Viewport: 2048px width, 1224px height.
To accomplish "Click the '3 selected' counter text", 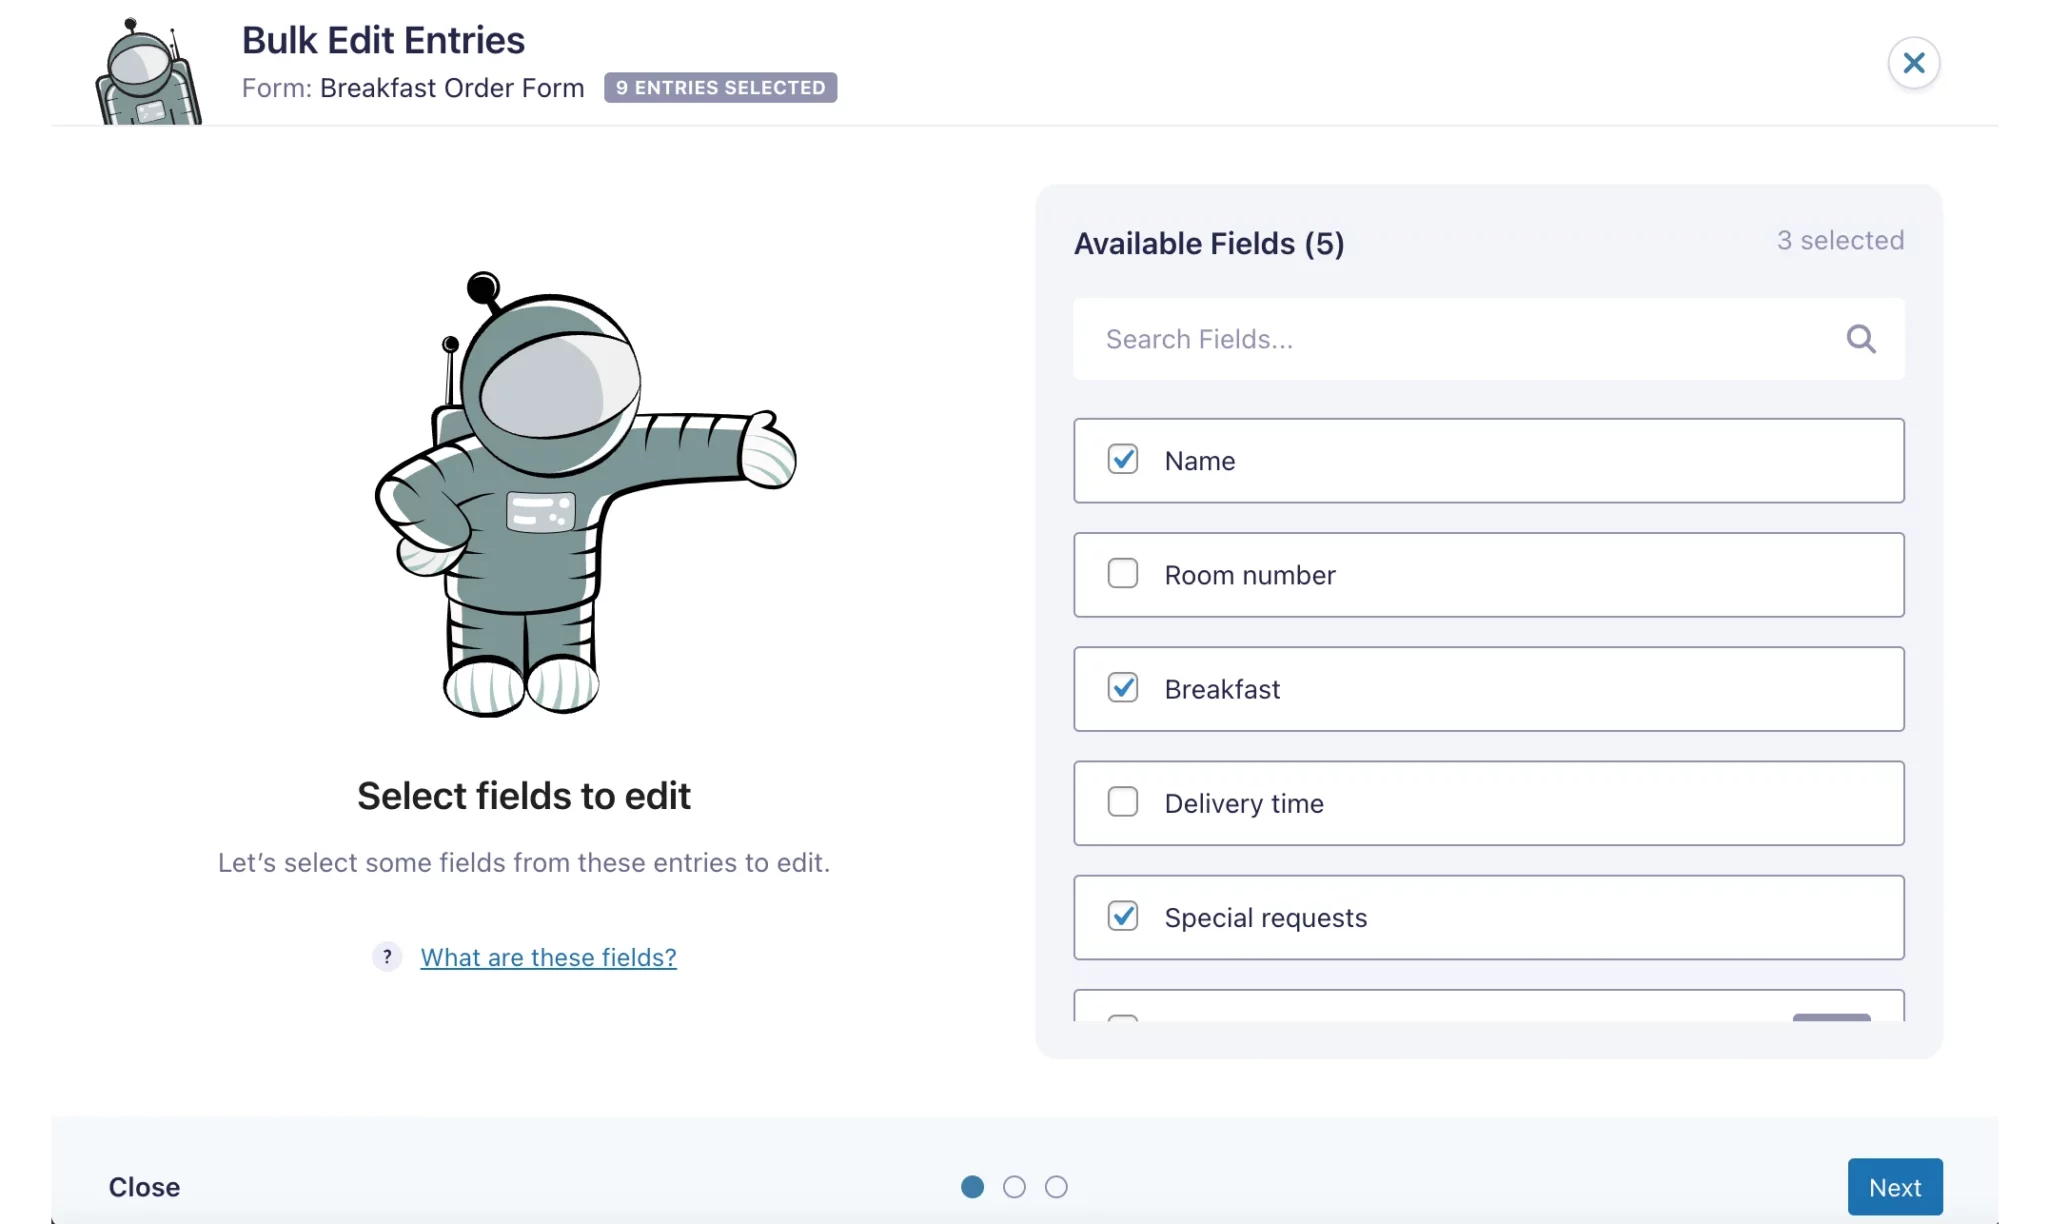I will pos(1840,240).
